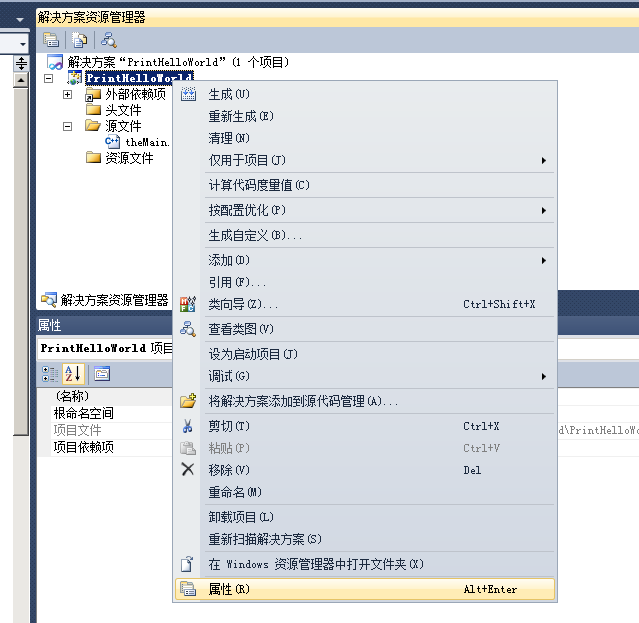639x623 pixels.
Task: Switch to the 解决方案资源管理器 bottom tab
Action: pos(105,300)
